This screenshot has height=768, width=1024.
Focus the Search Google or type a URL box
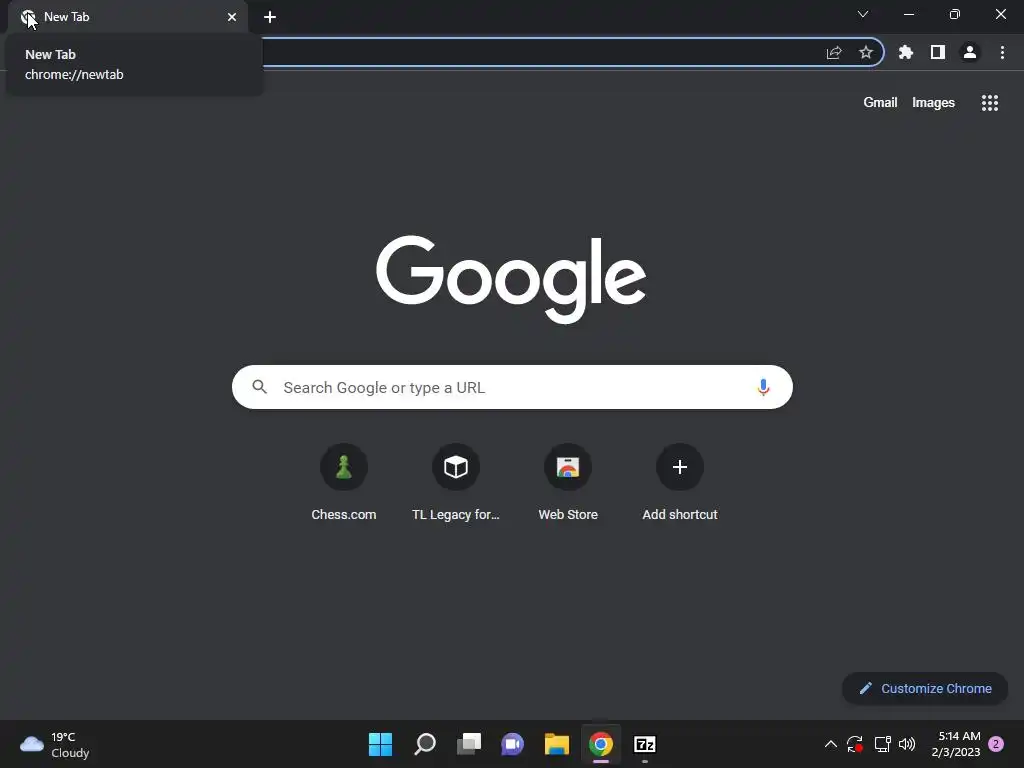click(x=512, y=387)
